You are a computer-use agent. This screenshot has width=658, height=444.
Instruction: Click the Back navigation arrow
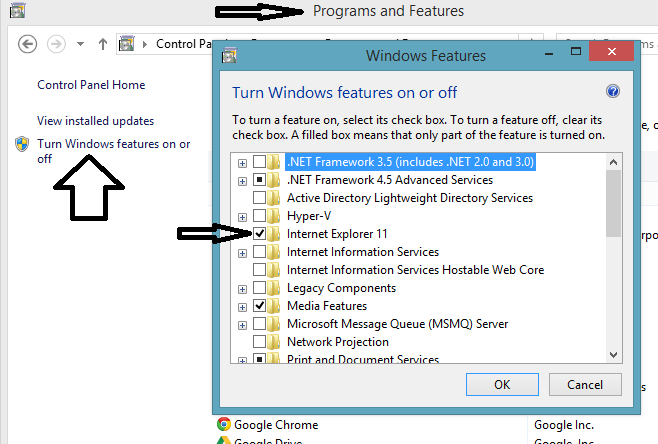click(28, 44)
